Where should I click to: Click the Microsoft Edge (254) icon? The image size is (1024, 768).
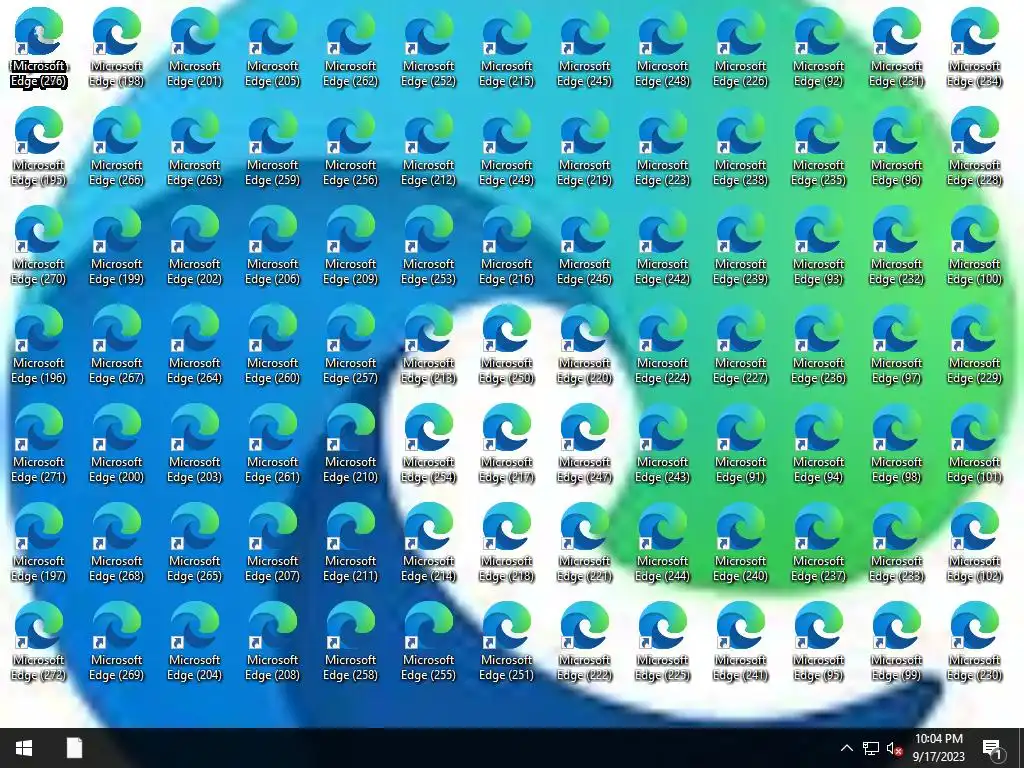coord(428,443)
